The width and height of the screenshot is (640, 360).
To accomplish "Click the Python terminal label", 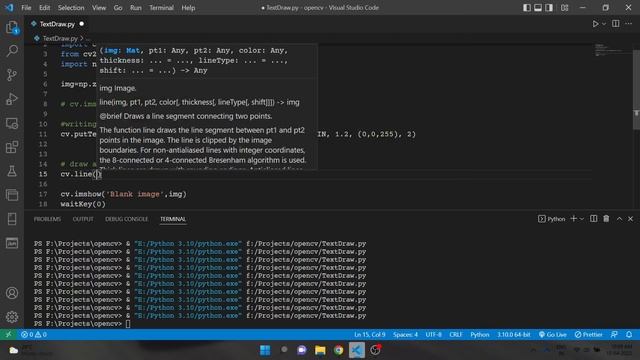I will (551, 219).
